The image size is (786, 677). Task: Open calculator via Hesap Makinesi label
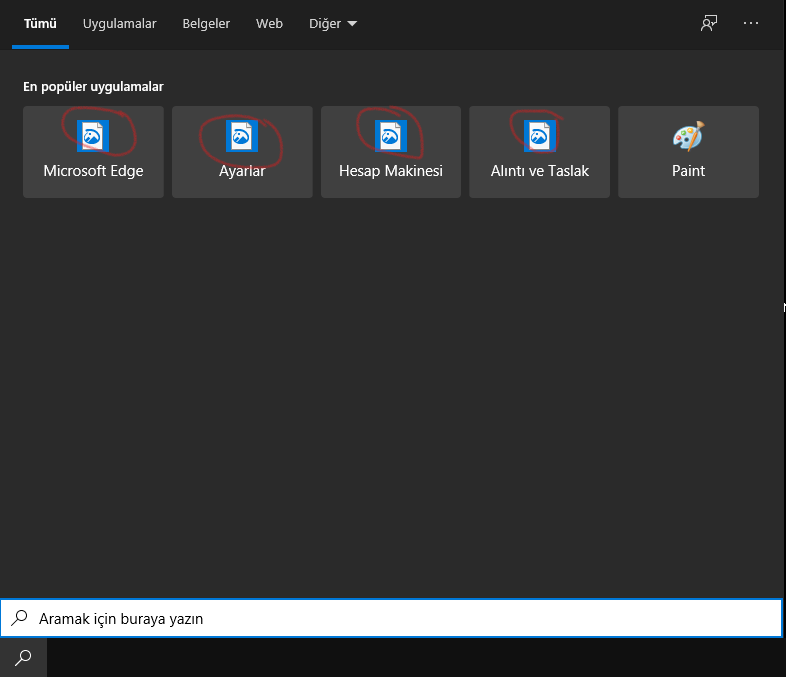click(x=390, y=171)
